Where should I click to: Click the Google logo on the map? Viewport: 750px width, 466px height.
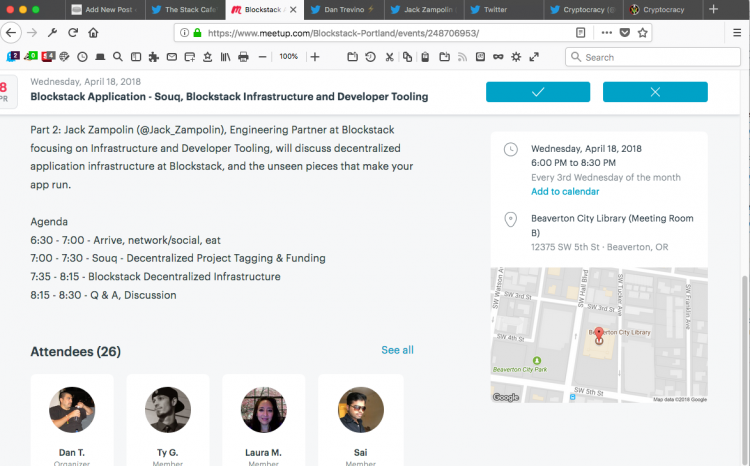click(506, 397)
